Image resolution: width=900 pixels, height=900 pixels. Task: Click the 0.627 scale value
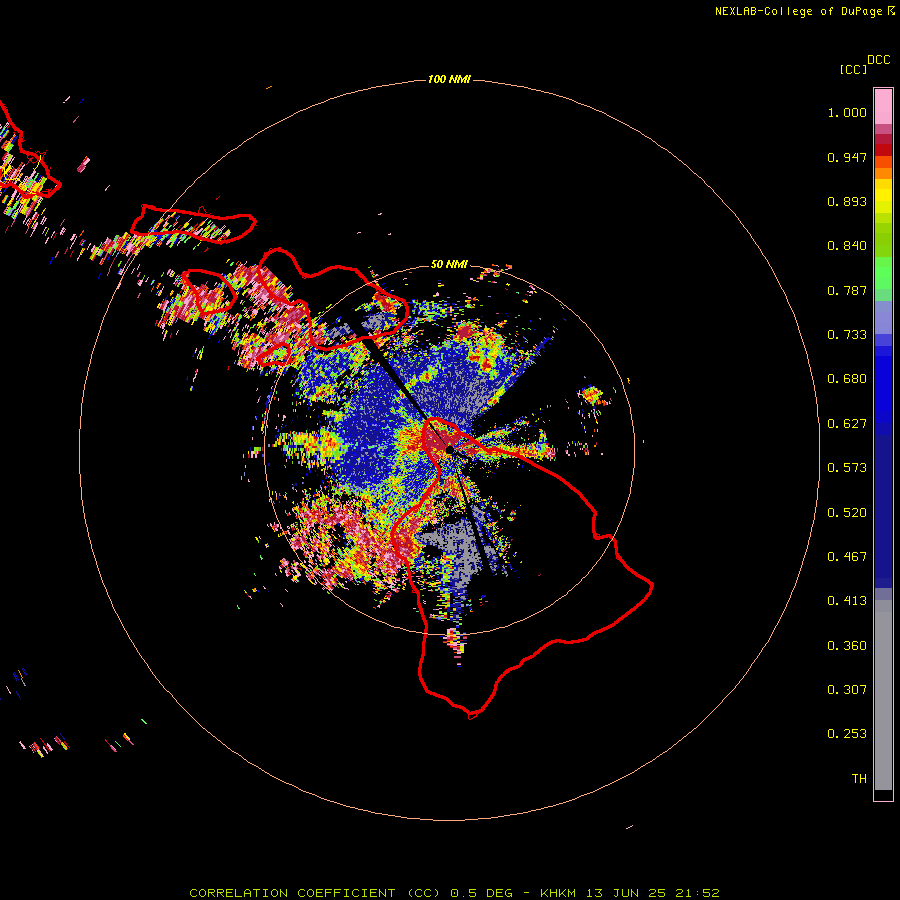coord(847,424)
